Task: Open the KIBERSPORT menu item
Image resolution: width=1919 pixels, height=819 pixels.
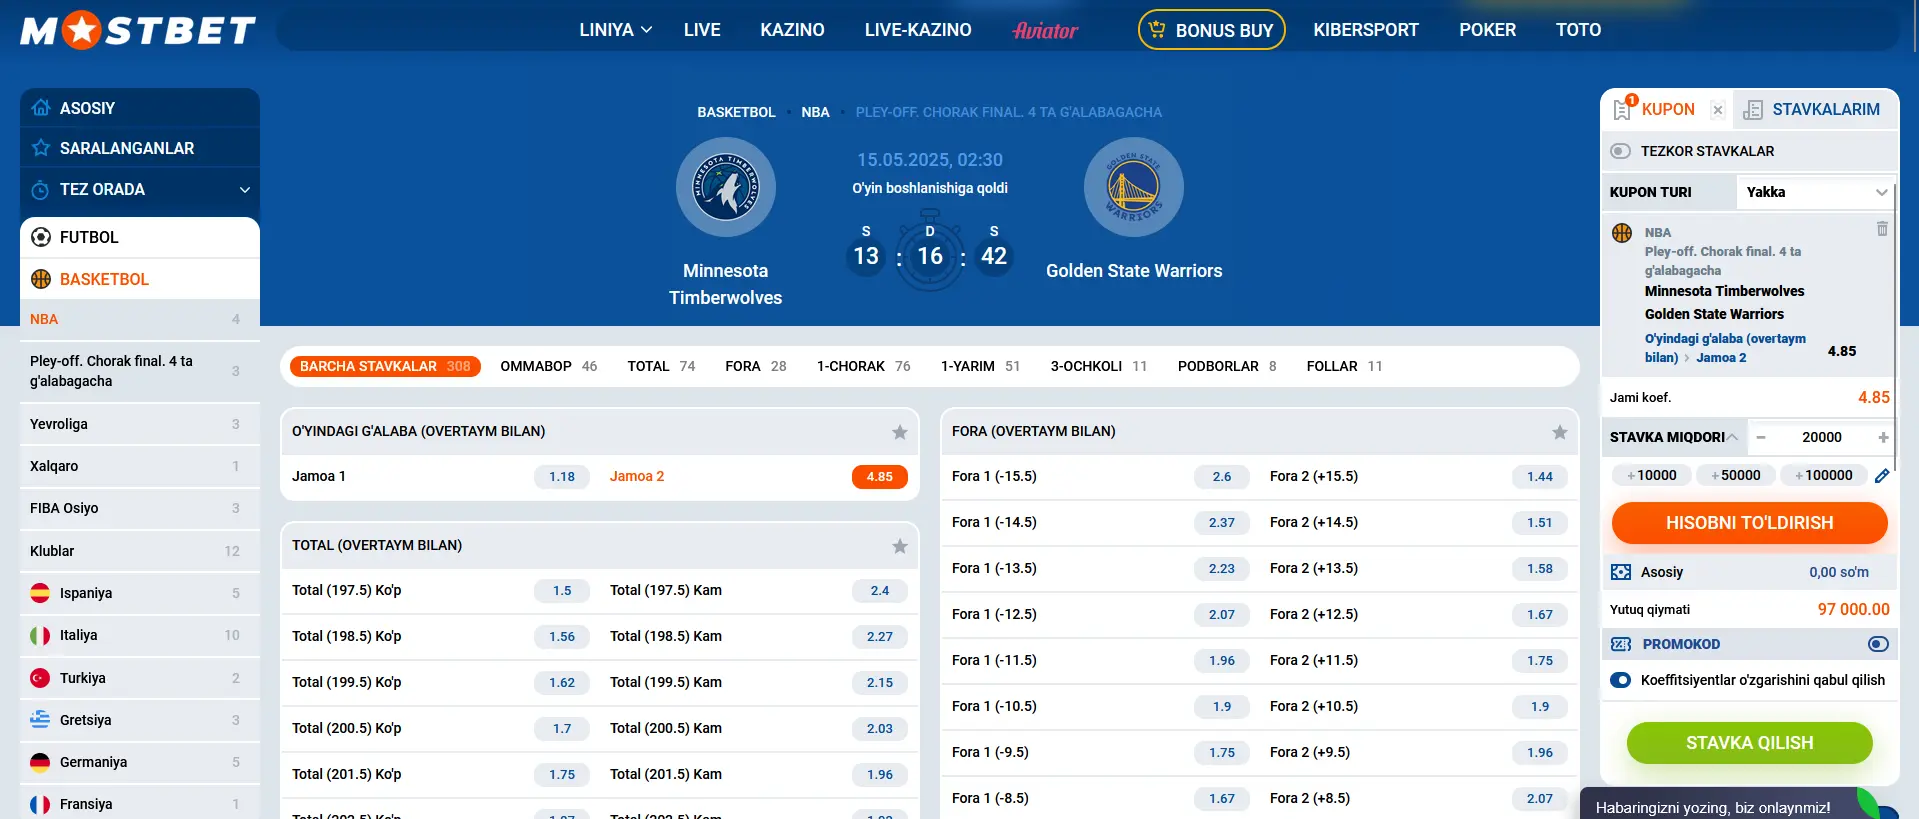Action: 1366,30
